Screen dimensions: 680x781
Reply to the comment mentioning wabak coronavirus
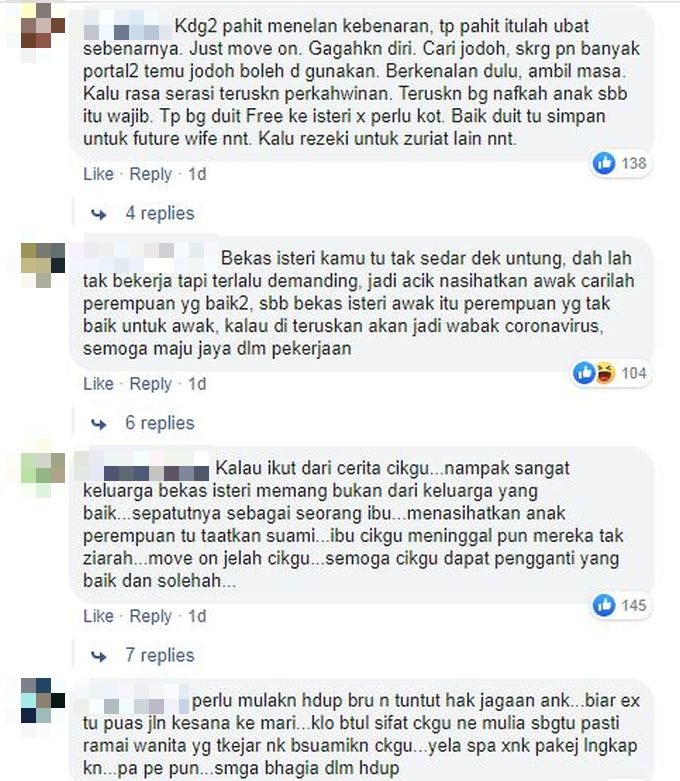(x=150, y=384)
